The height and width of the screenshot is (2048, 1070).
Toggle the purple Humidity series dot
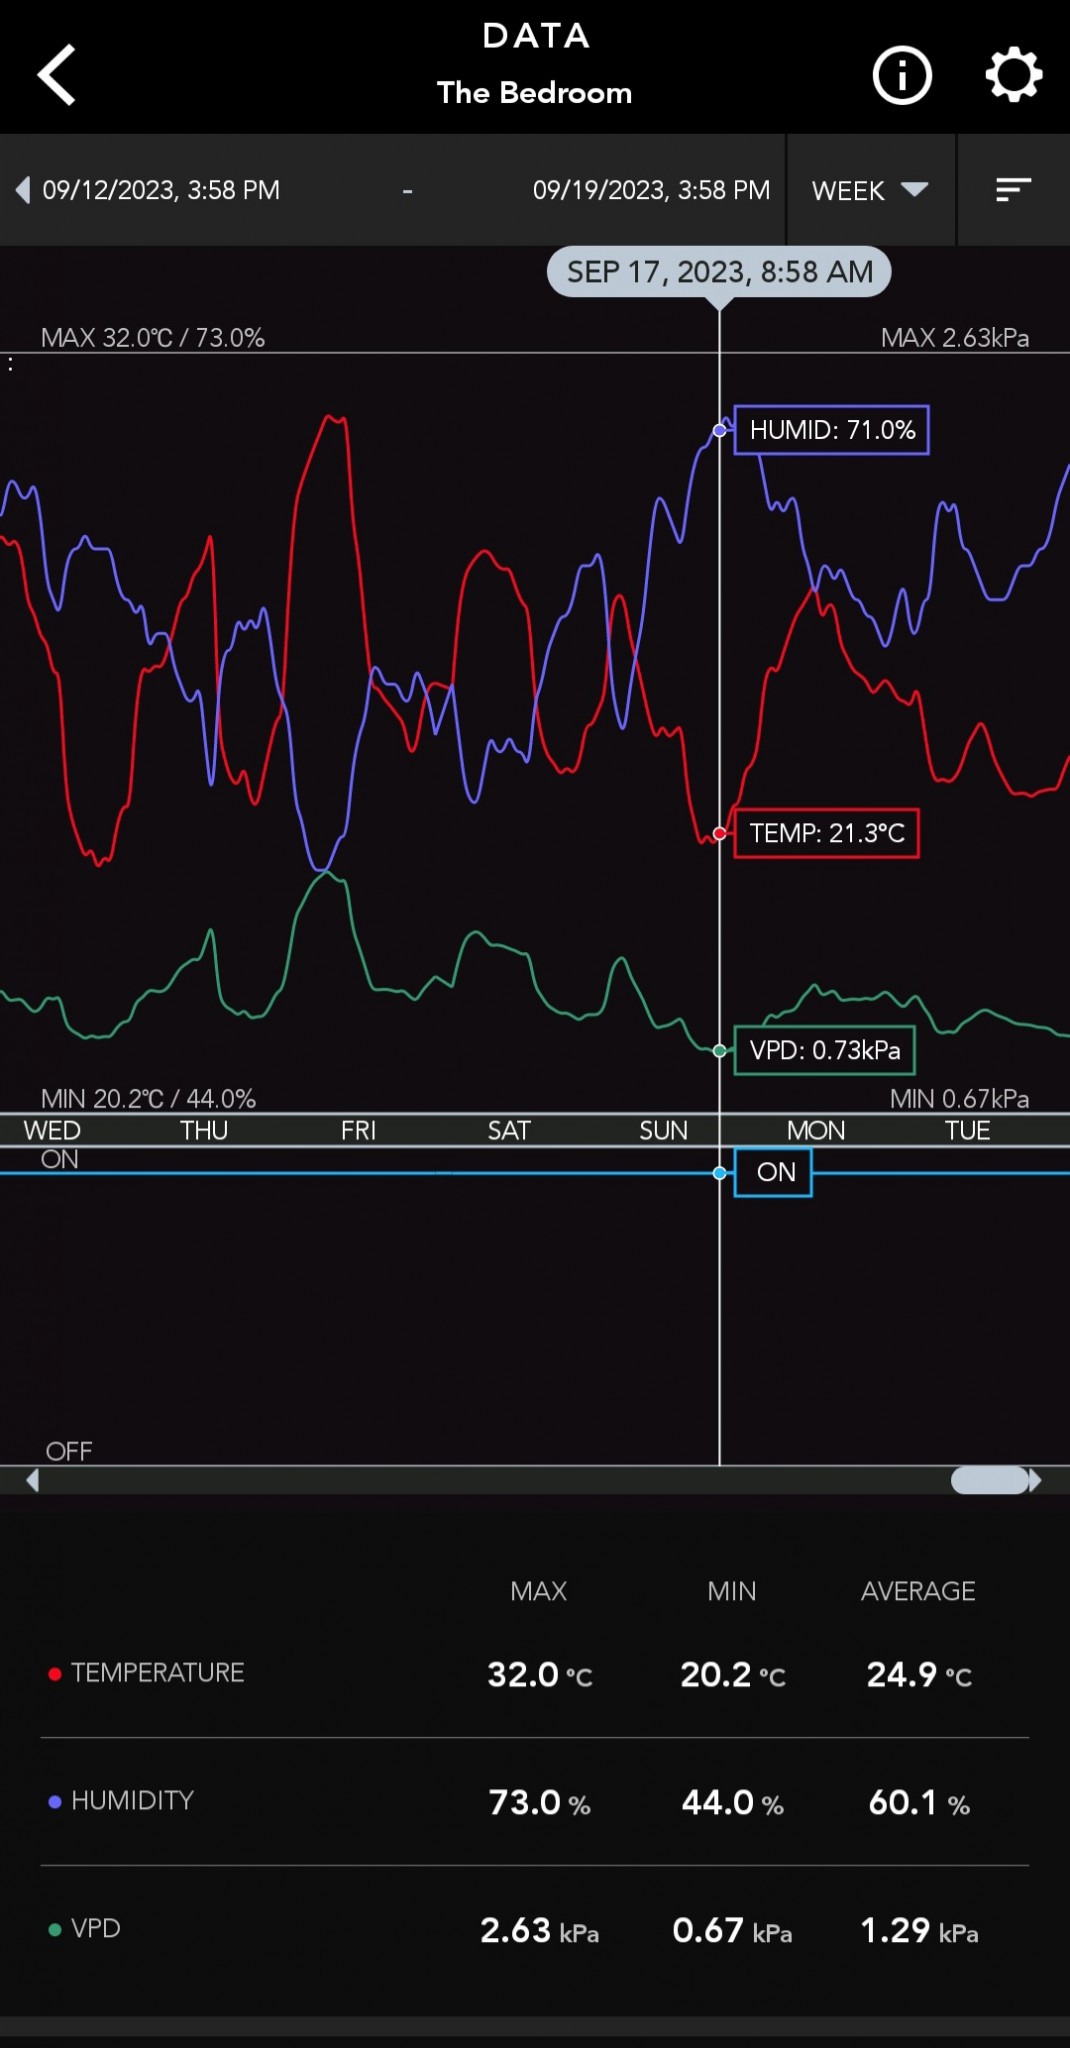(x=55, y=1802)
